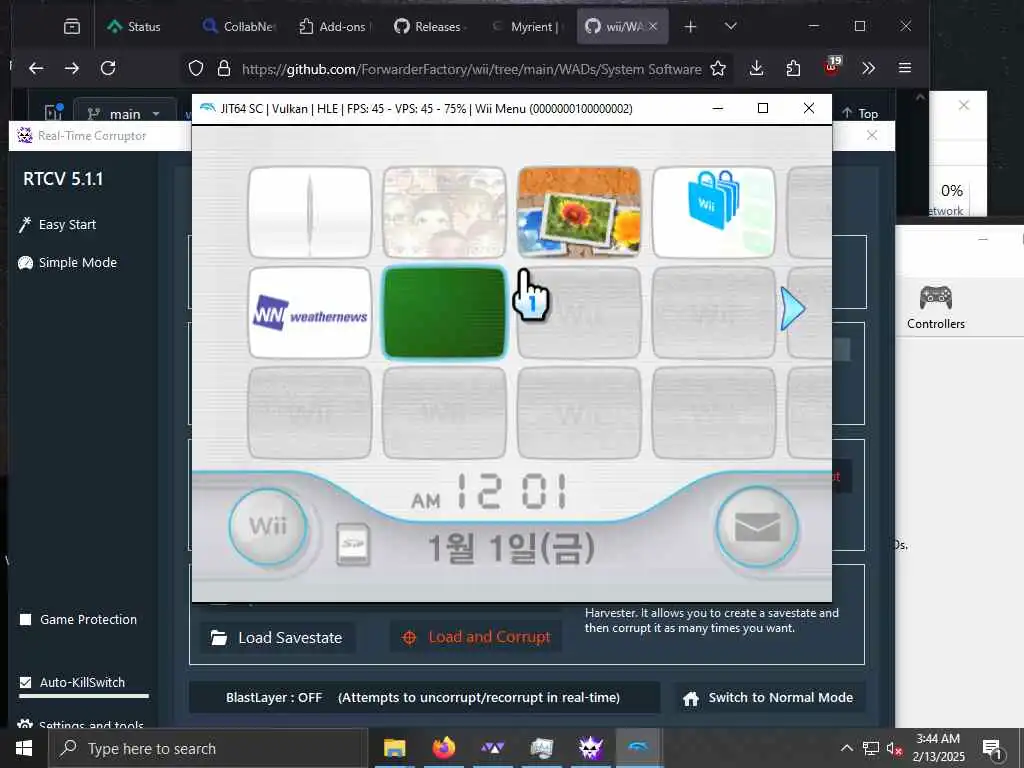
Task: Open Controllers in the Dolphin window
Action: point(935,307)
